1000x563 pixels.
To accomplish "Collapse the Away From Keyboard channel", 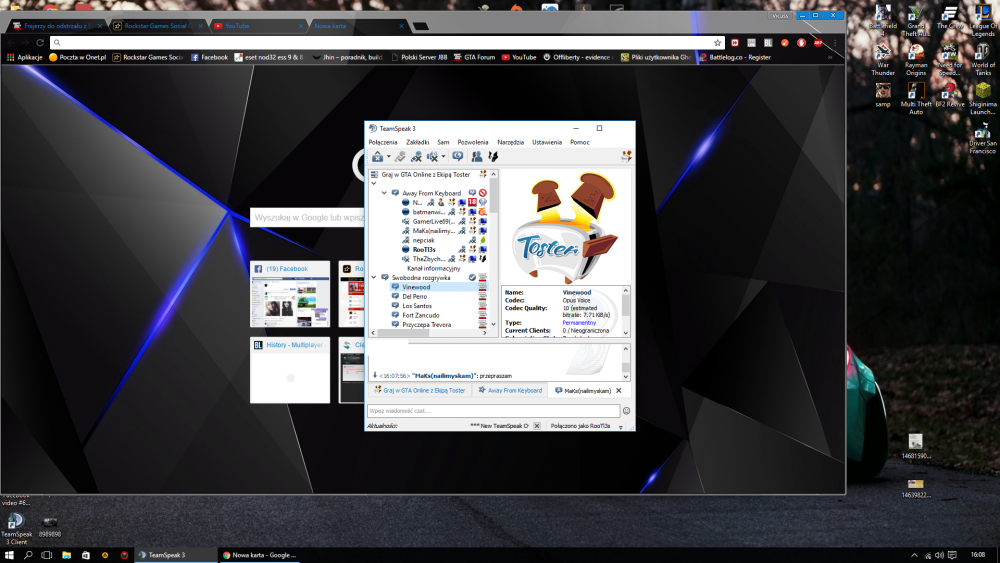I will coord(384,193).
